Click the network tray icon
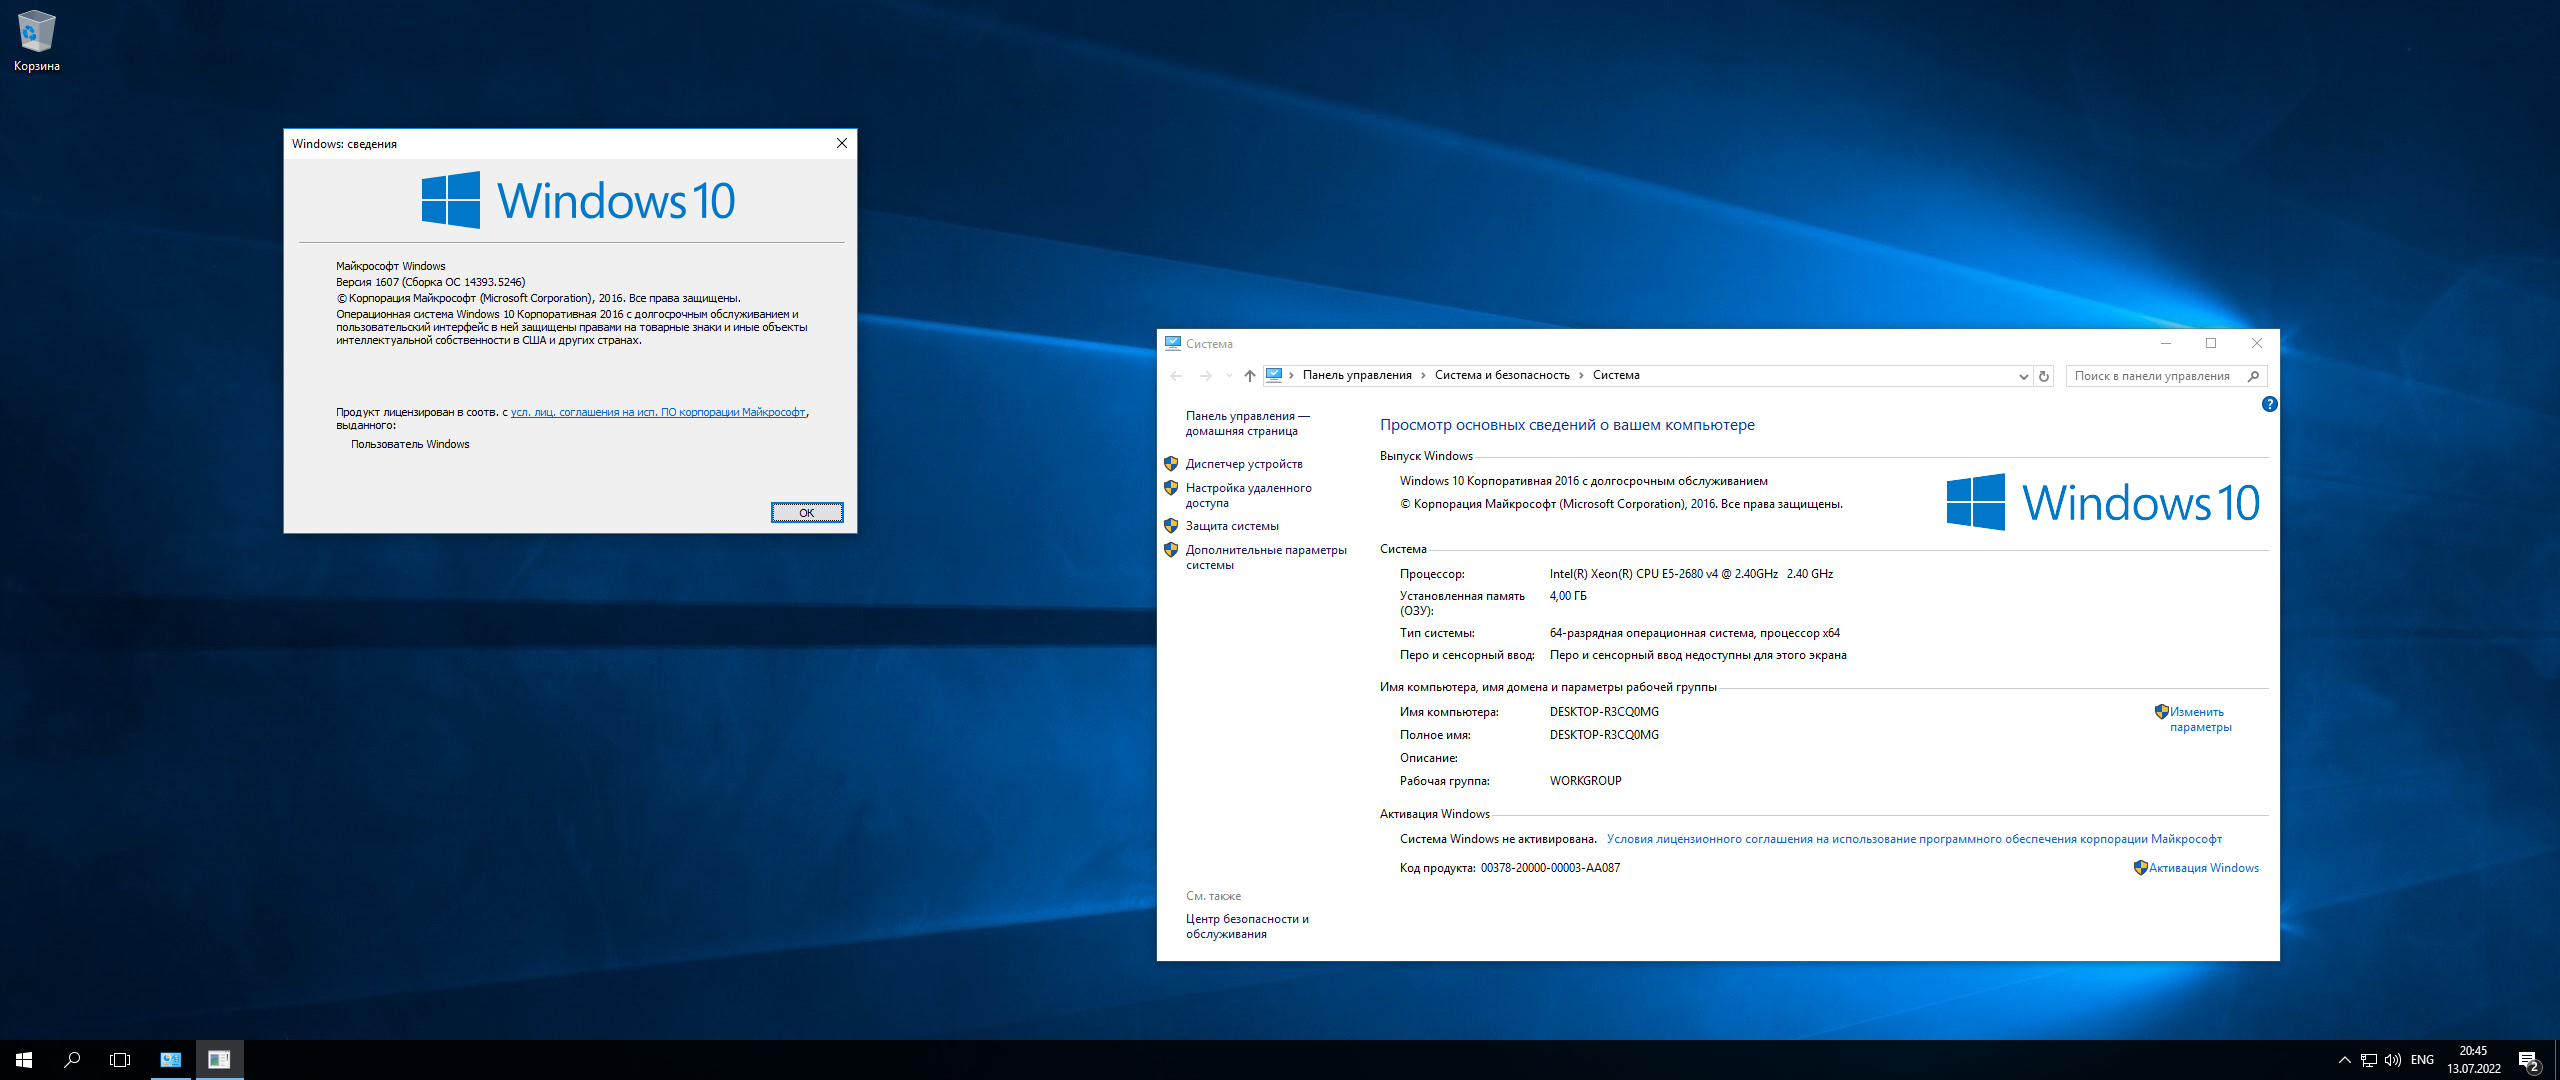Screen dimensions: 2560x1080 point(2368,1060)
